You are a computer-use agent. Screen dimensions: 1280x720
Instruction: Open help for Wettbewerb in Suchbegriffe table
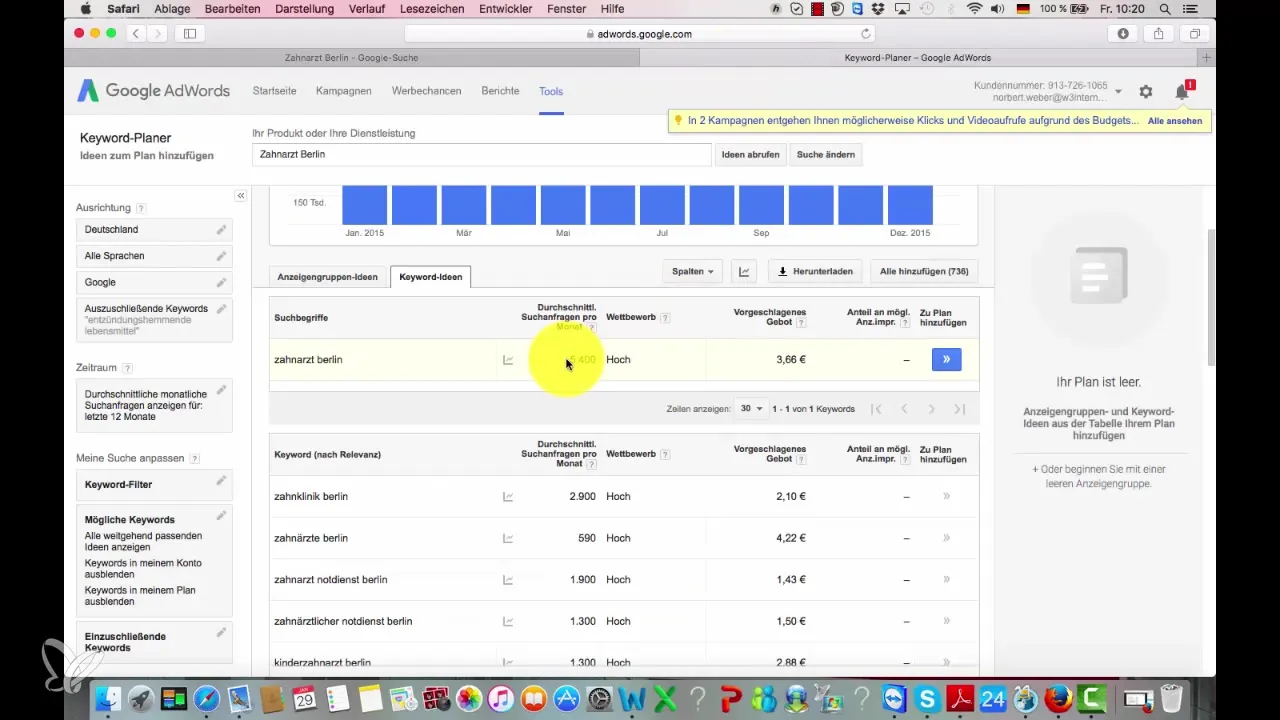click(x=665, y=318)
